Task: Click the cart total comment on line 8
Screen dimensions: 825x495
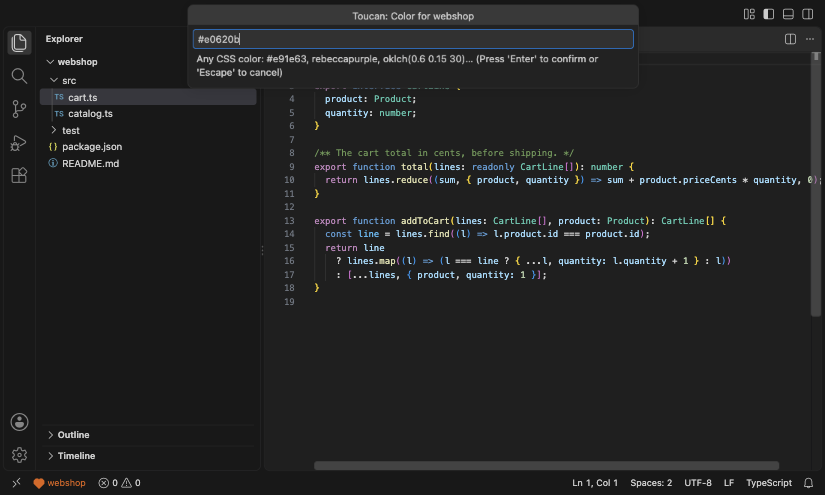Action: (x=444, y=153)
